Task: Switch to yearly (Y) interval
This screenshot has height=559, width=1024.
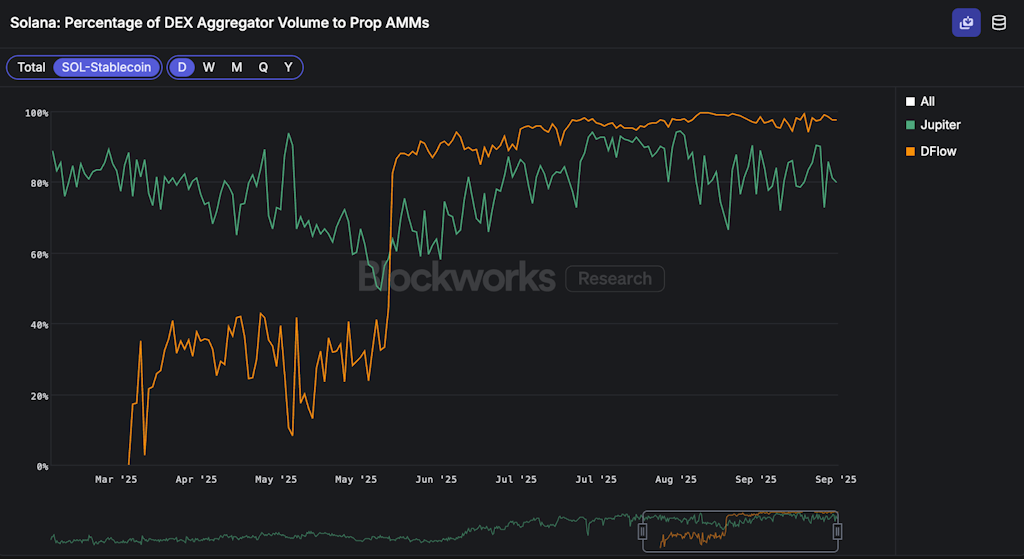Action: pyautogui.click(x=288, y=67)
